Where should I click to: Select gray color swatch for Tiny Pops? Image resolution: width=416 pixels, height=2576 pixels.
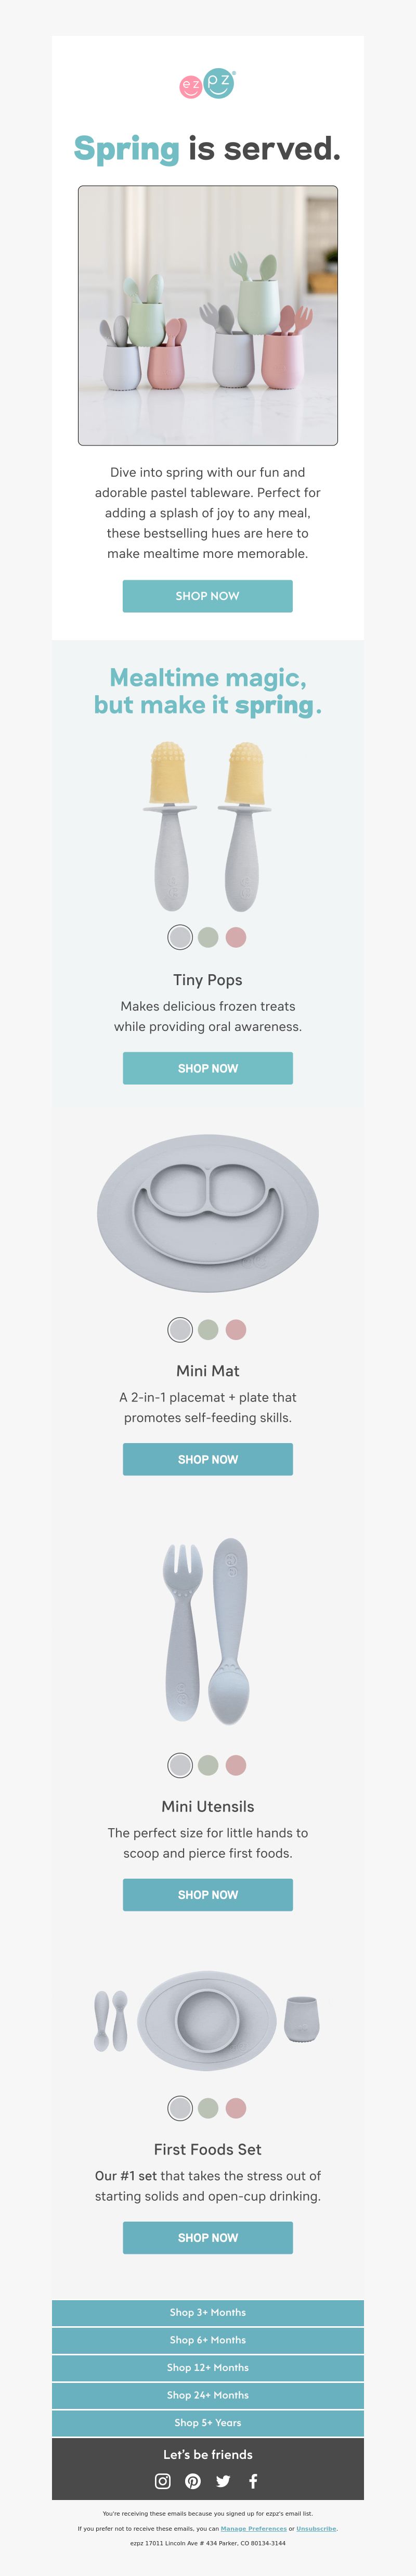[180, 937]
